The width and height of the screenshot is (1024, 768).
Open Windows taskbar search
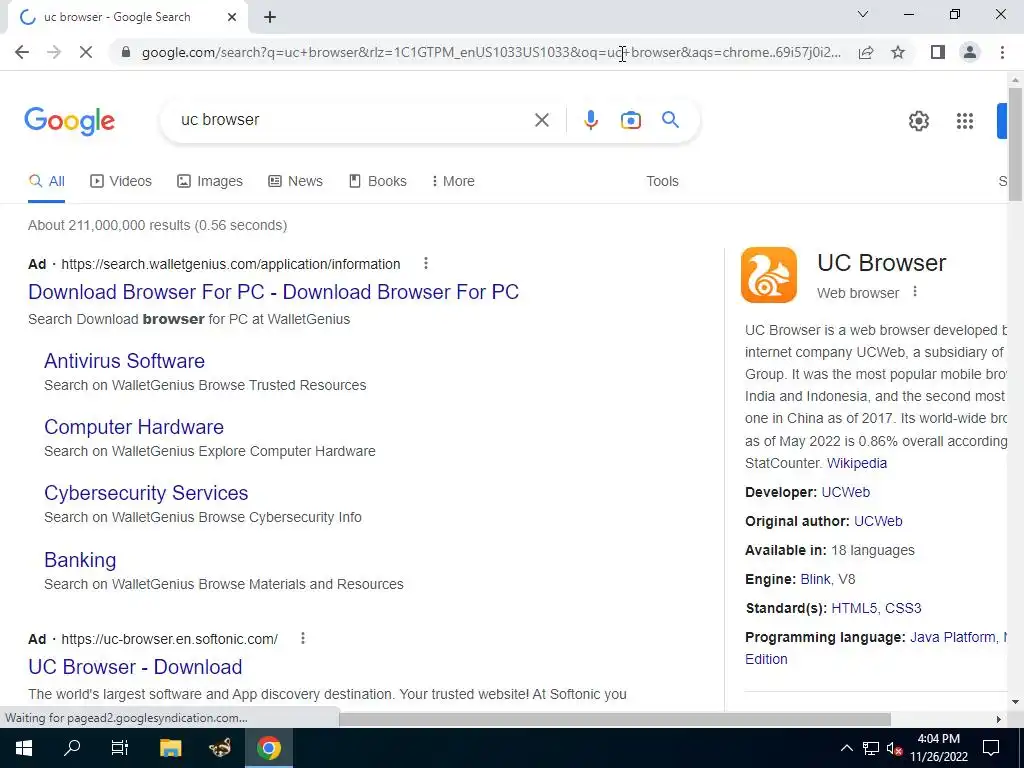[x=72, y=748]
